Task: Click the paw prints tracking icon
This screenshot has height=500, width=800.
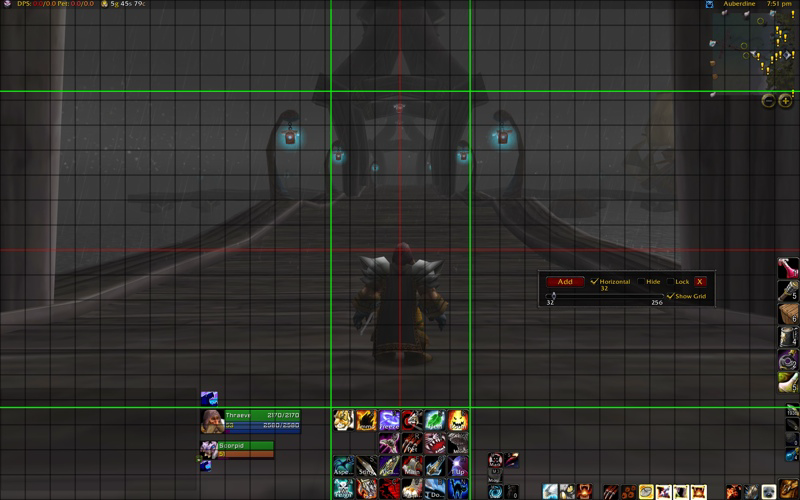Action: (629, 492)
